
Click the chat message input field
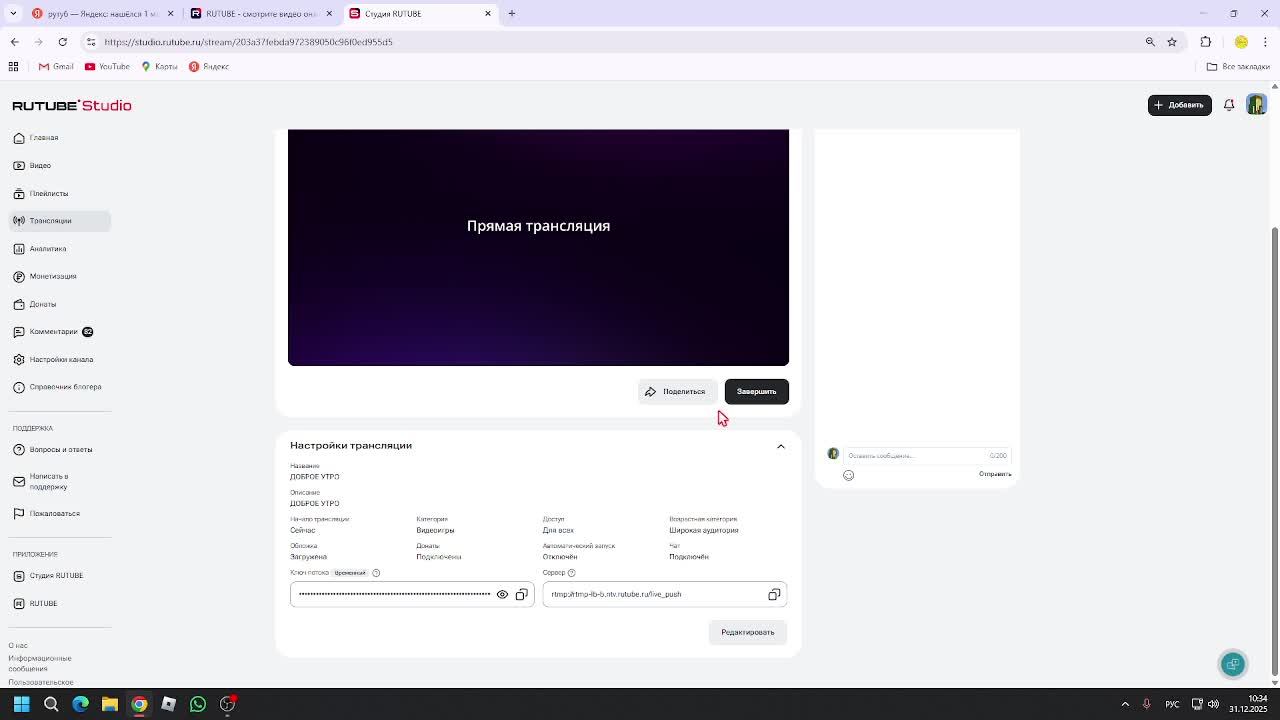(927, 456)
